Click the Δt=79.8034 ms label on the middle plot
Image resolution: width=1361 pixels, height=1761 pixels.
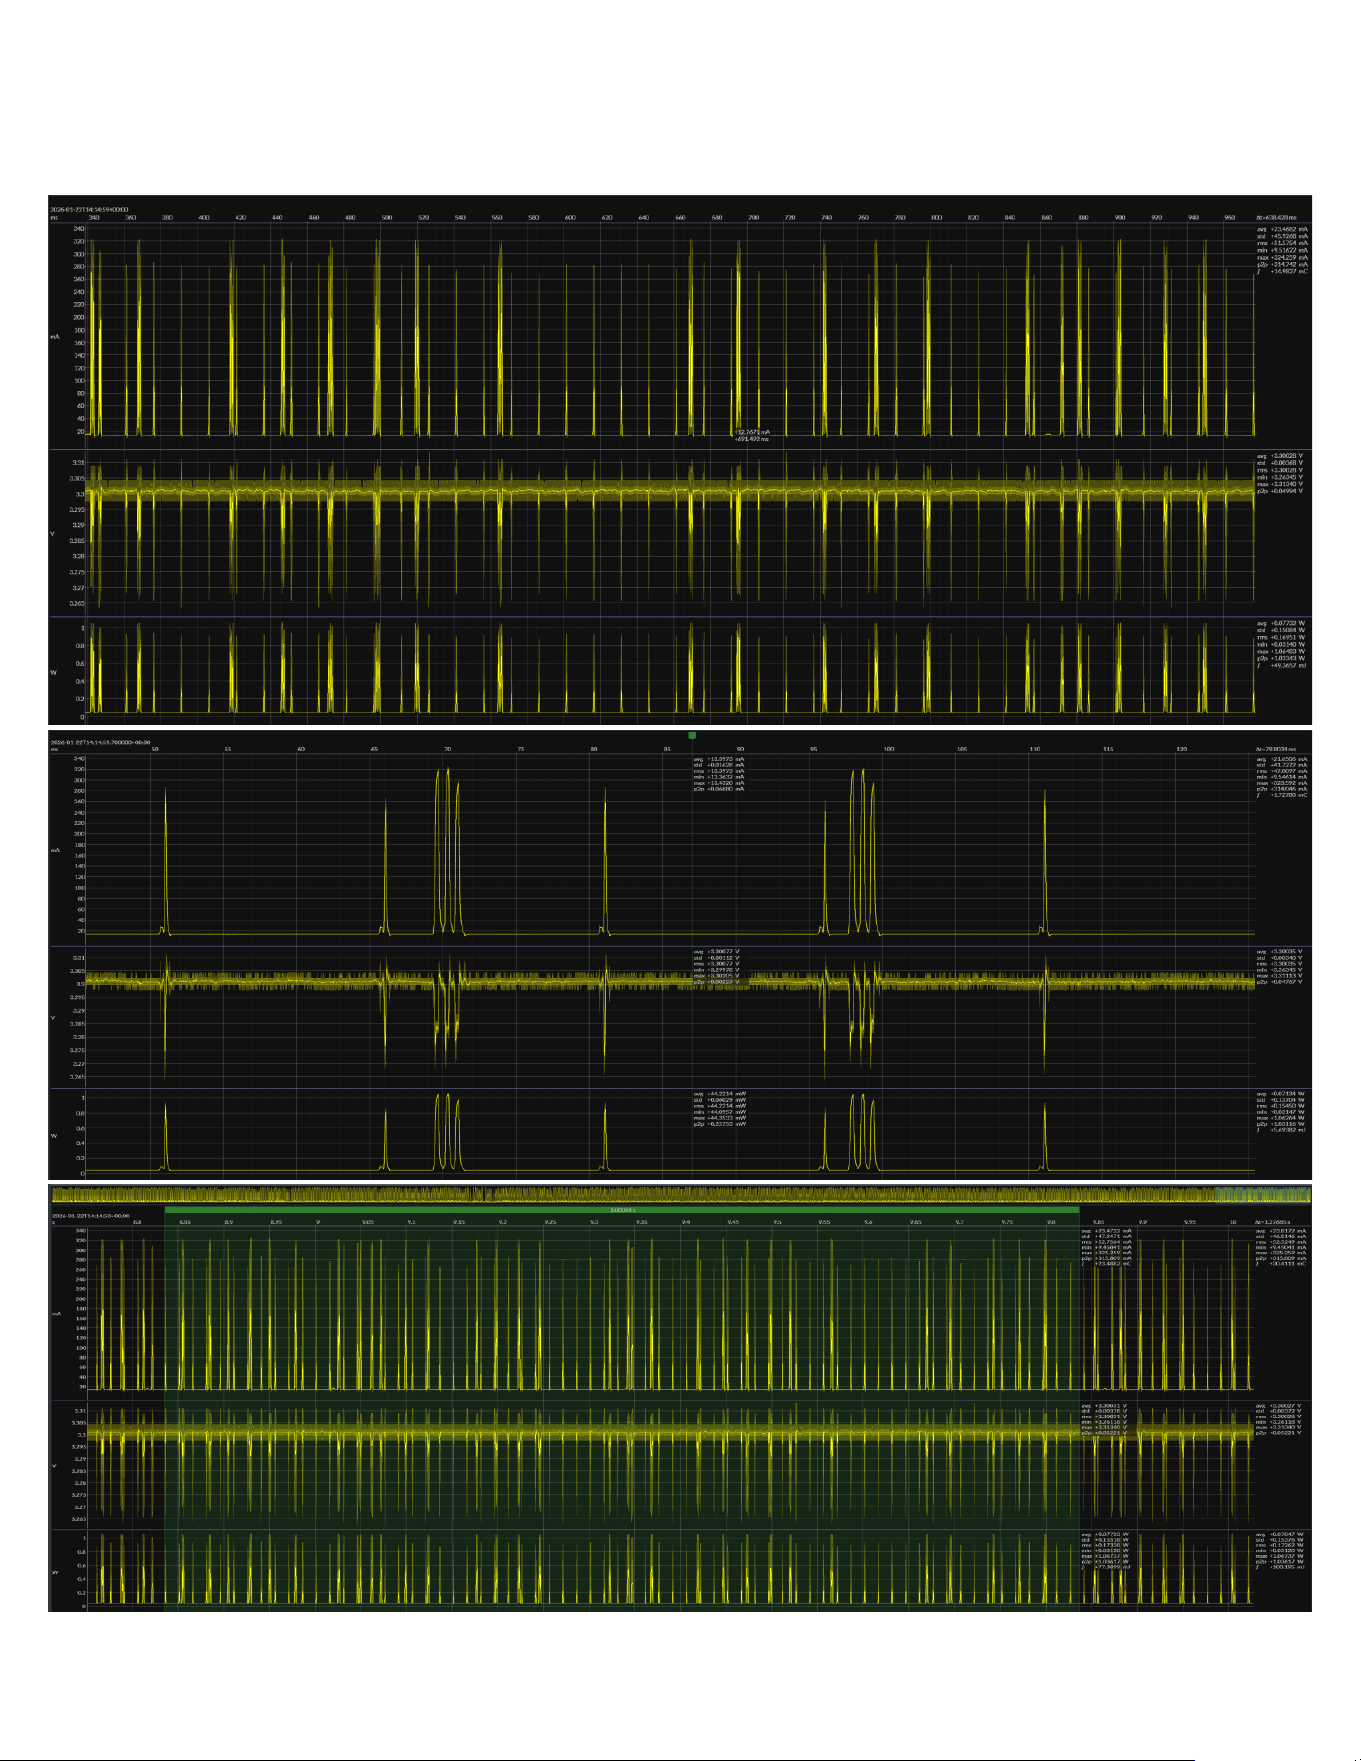pos(1276,748)
